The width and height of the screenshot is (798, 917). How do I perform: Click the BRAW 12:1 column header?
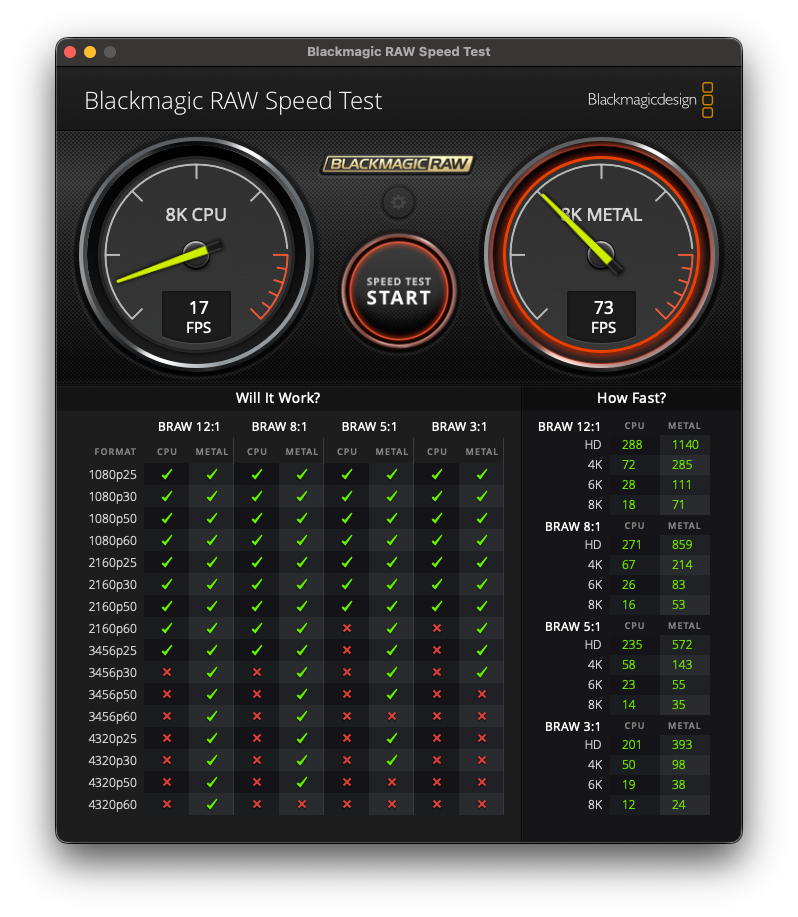189,427
